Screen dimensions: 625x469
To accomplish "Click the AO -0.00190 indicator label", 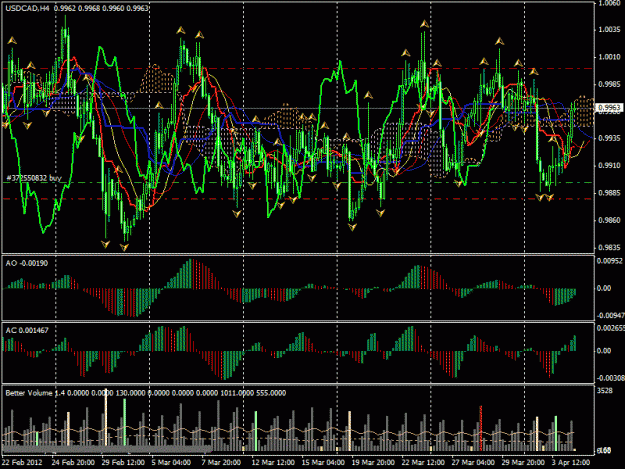I will (27, 263).
